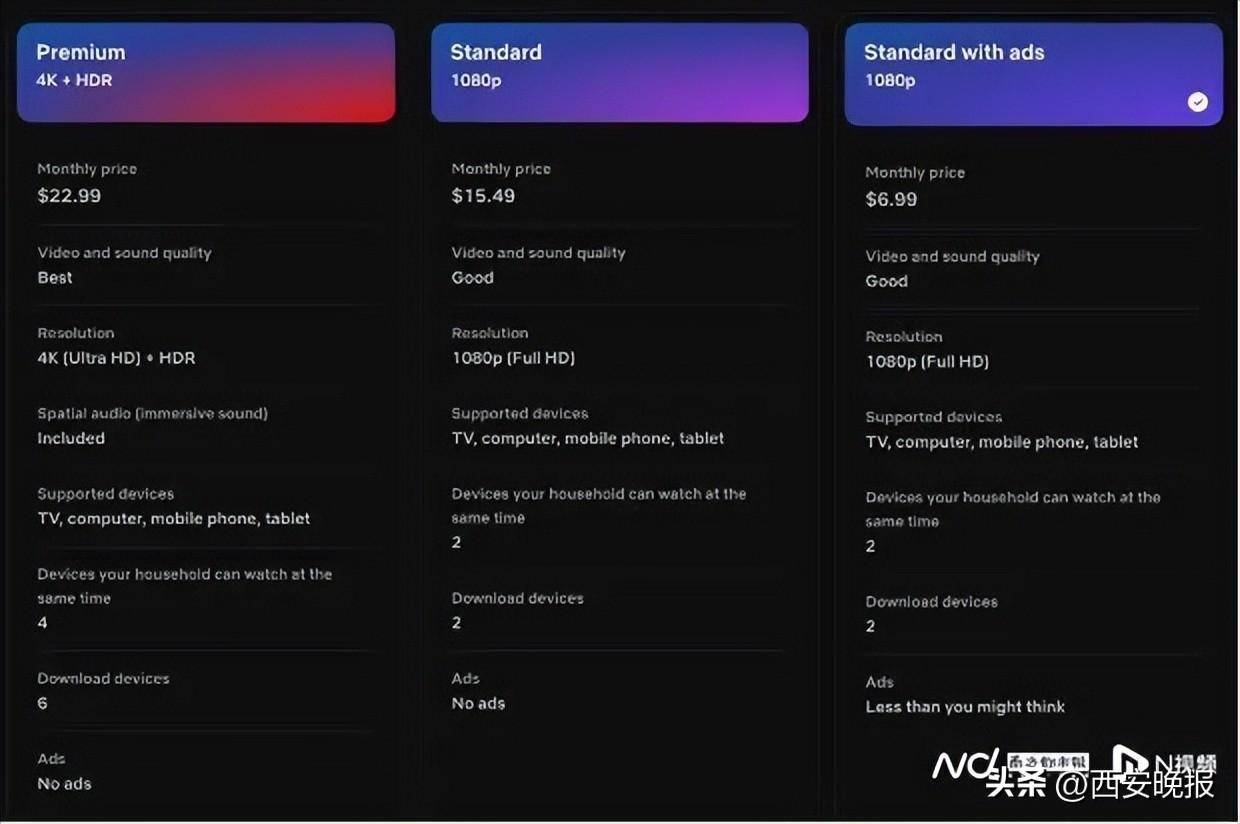Click Premium's "TV, computer, mobile phone, tablet" text

[x=173, y=518]
